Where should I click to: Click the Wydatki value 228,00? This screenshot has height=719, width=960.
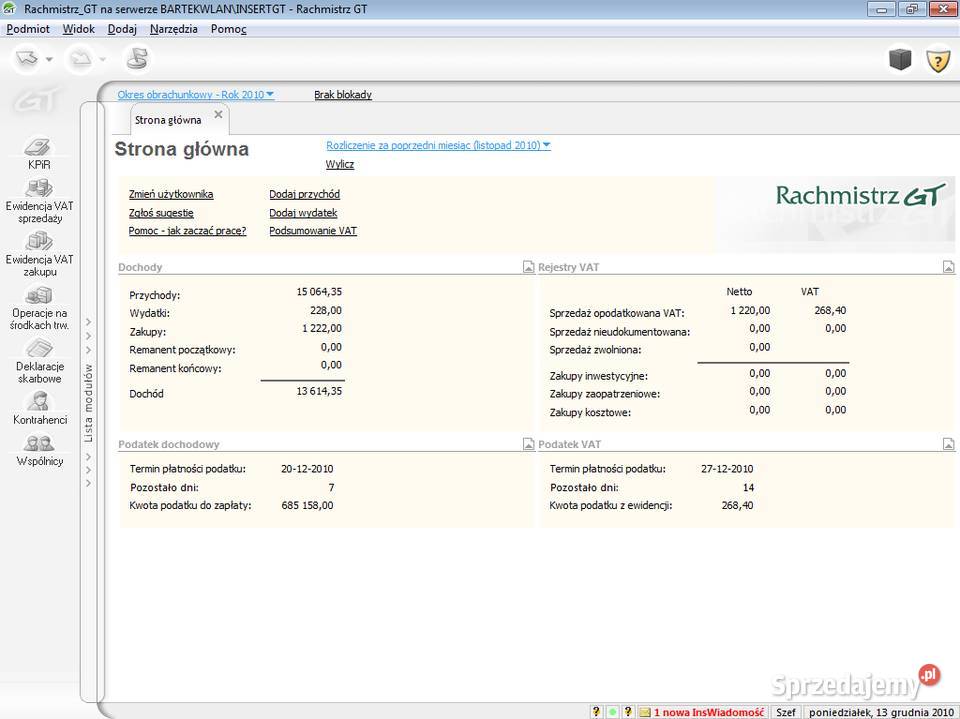pyautogui.click(x=326, y=311)
